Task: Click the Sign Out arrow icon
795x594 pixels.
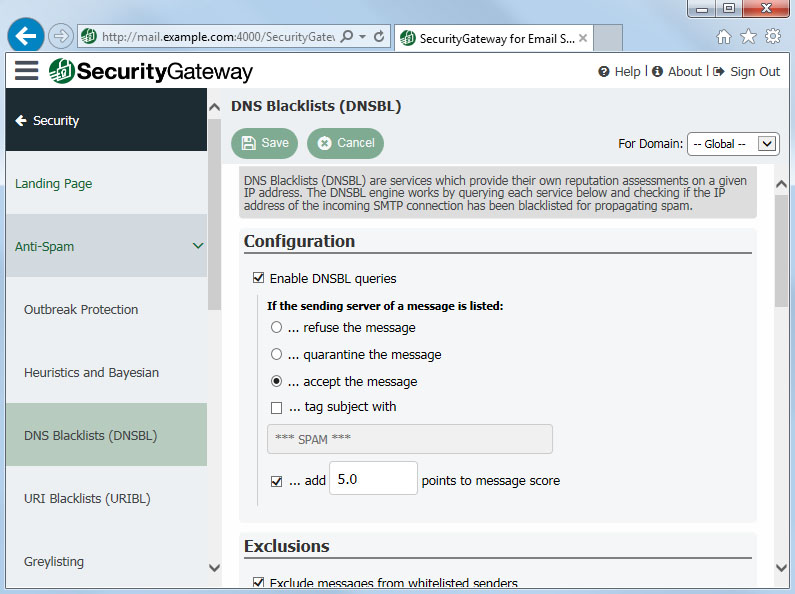Action: (718, 71)
